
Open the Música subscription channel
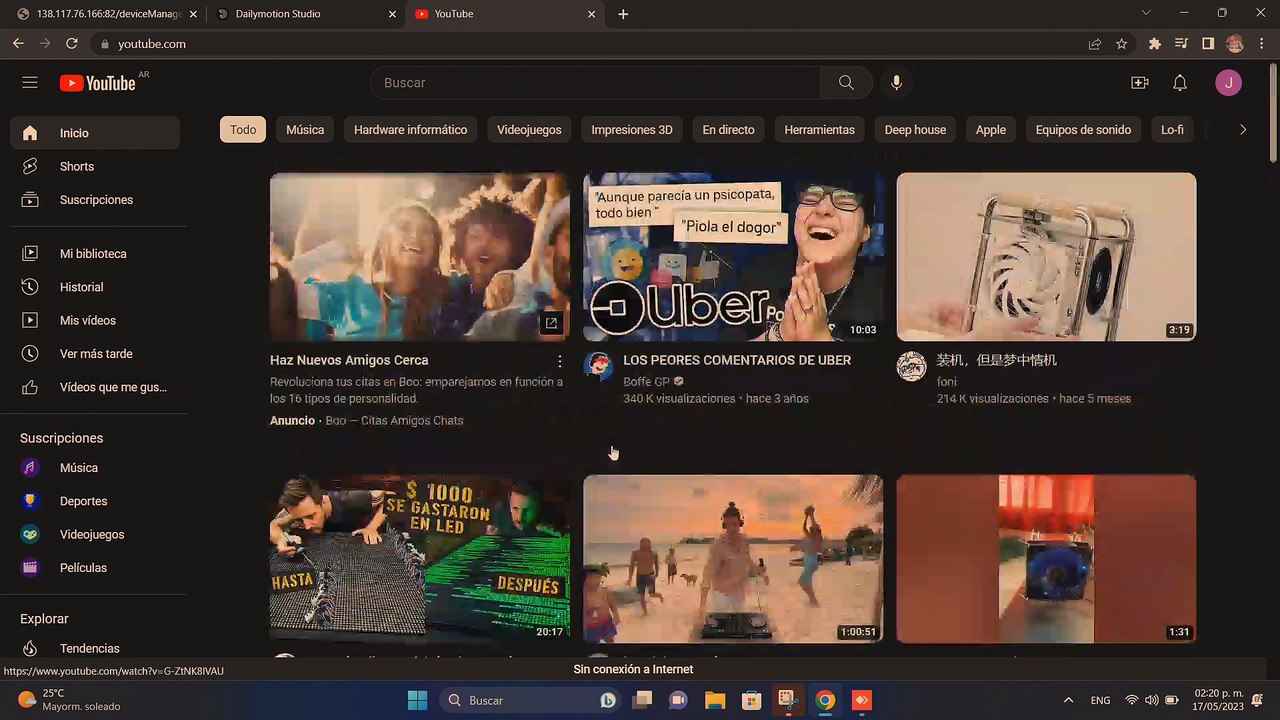pyautogui.click(x=95, y=468)
